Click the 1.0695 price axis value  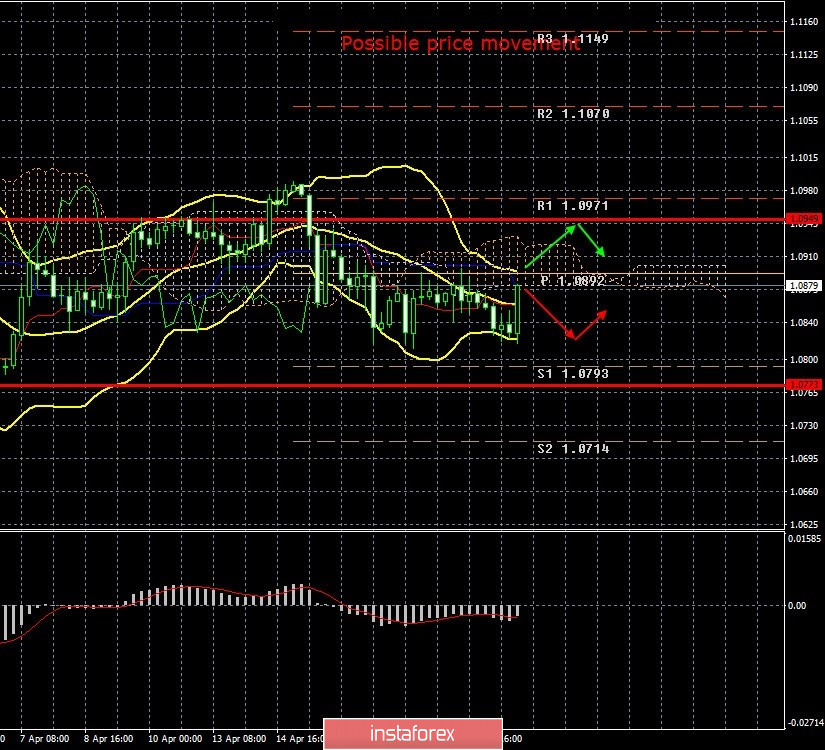(804, 459)
